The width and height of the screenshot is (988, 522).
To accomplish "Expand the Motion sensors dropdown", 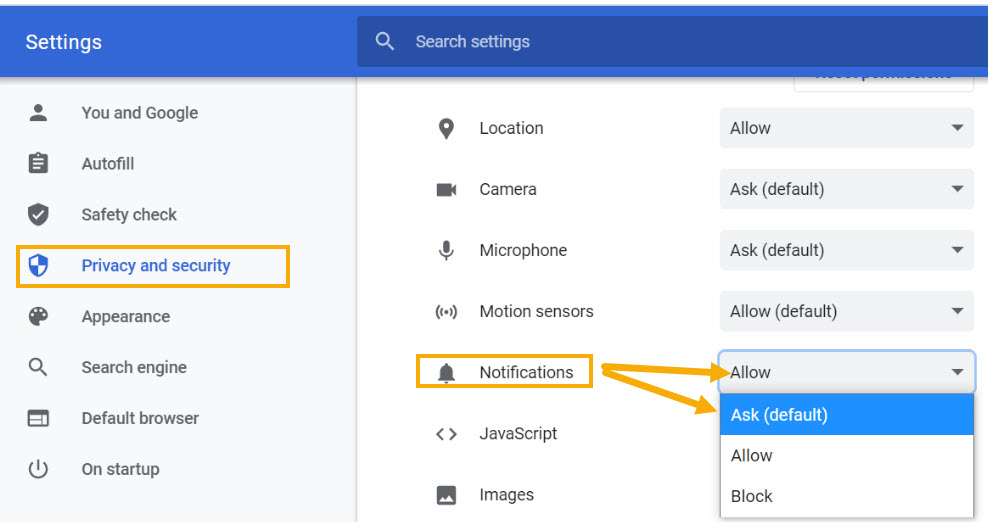I will [846, 311].
